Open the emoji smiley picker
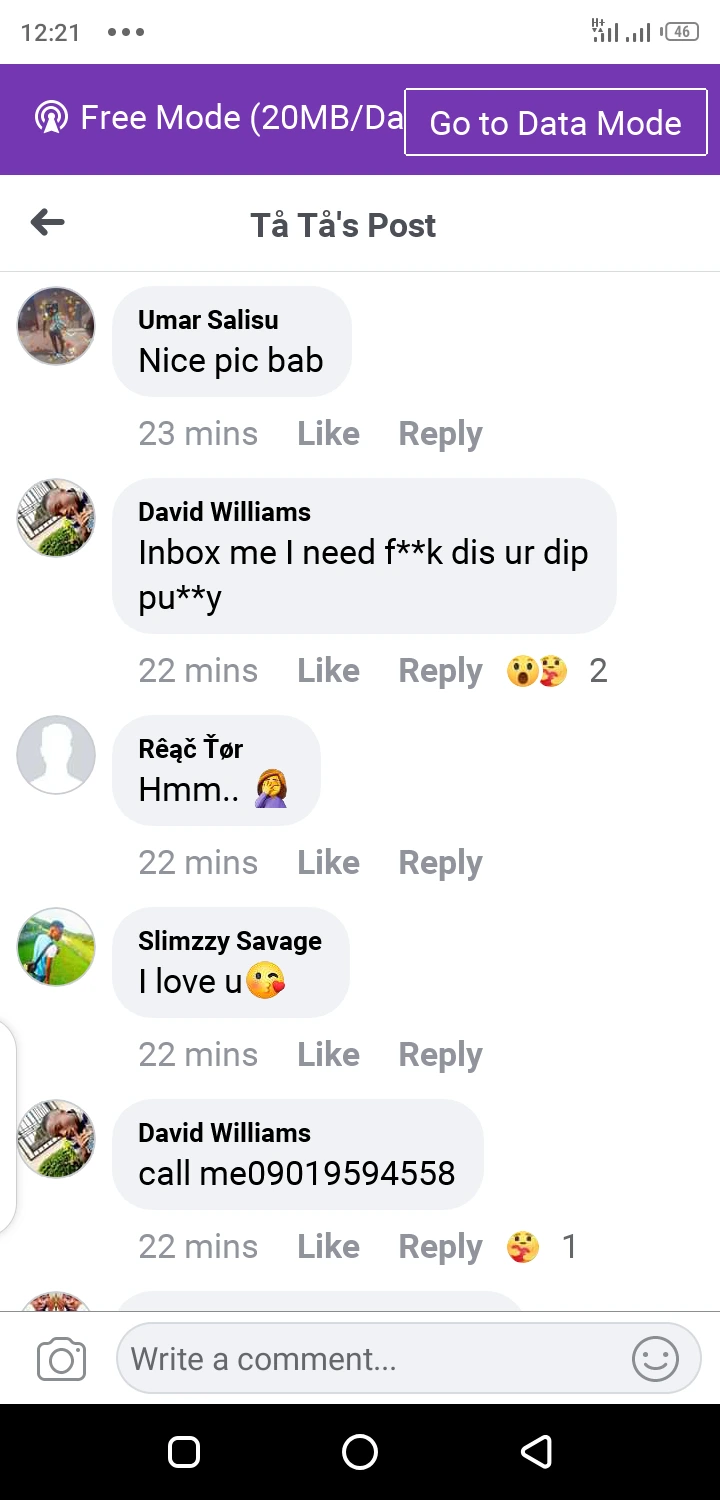 point(655,1359)
